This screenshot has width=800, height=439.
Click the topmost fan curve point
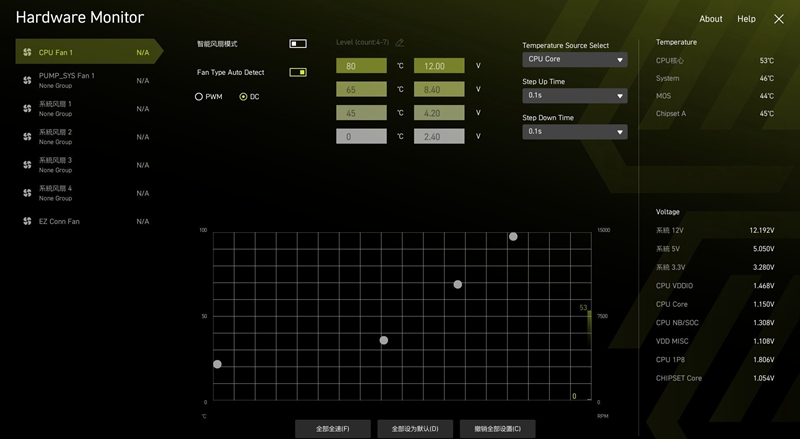513,237
